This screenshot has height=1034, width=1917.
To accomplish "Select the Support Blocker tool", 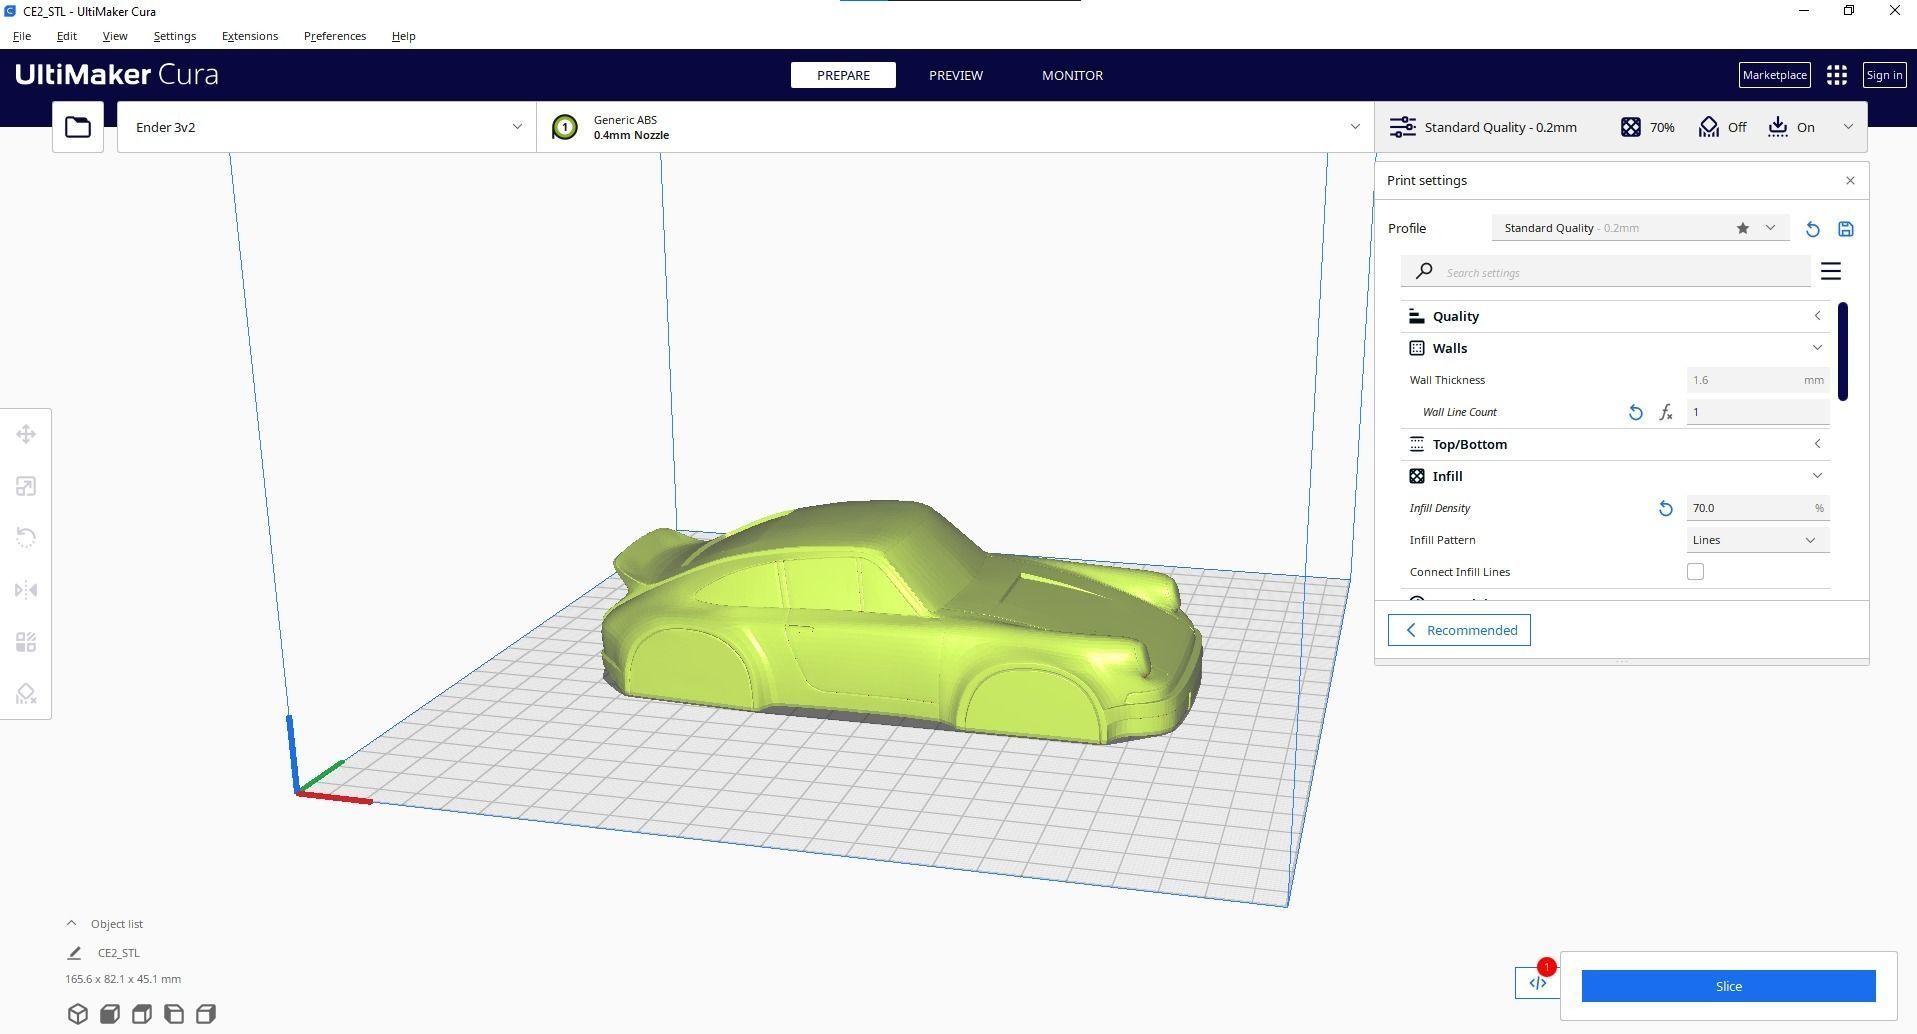I will (x=26, y=694).
